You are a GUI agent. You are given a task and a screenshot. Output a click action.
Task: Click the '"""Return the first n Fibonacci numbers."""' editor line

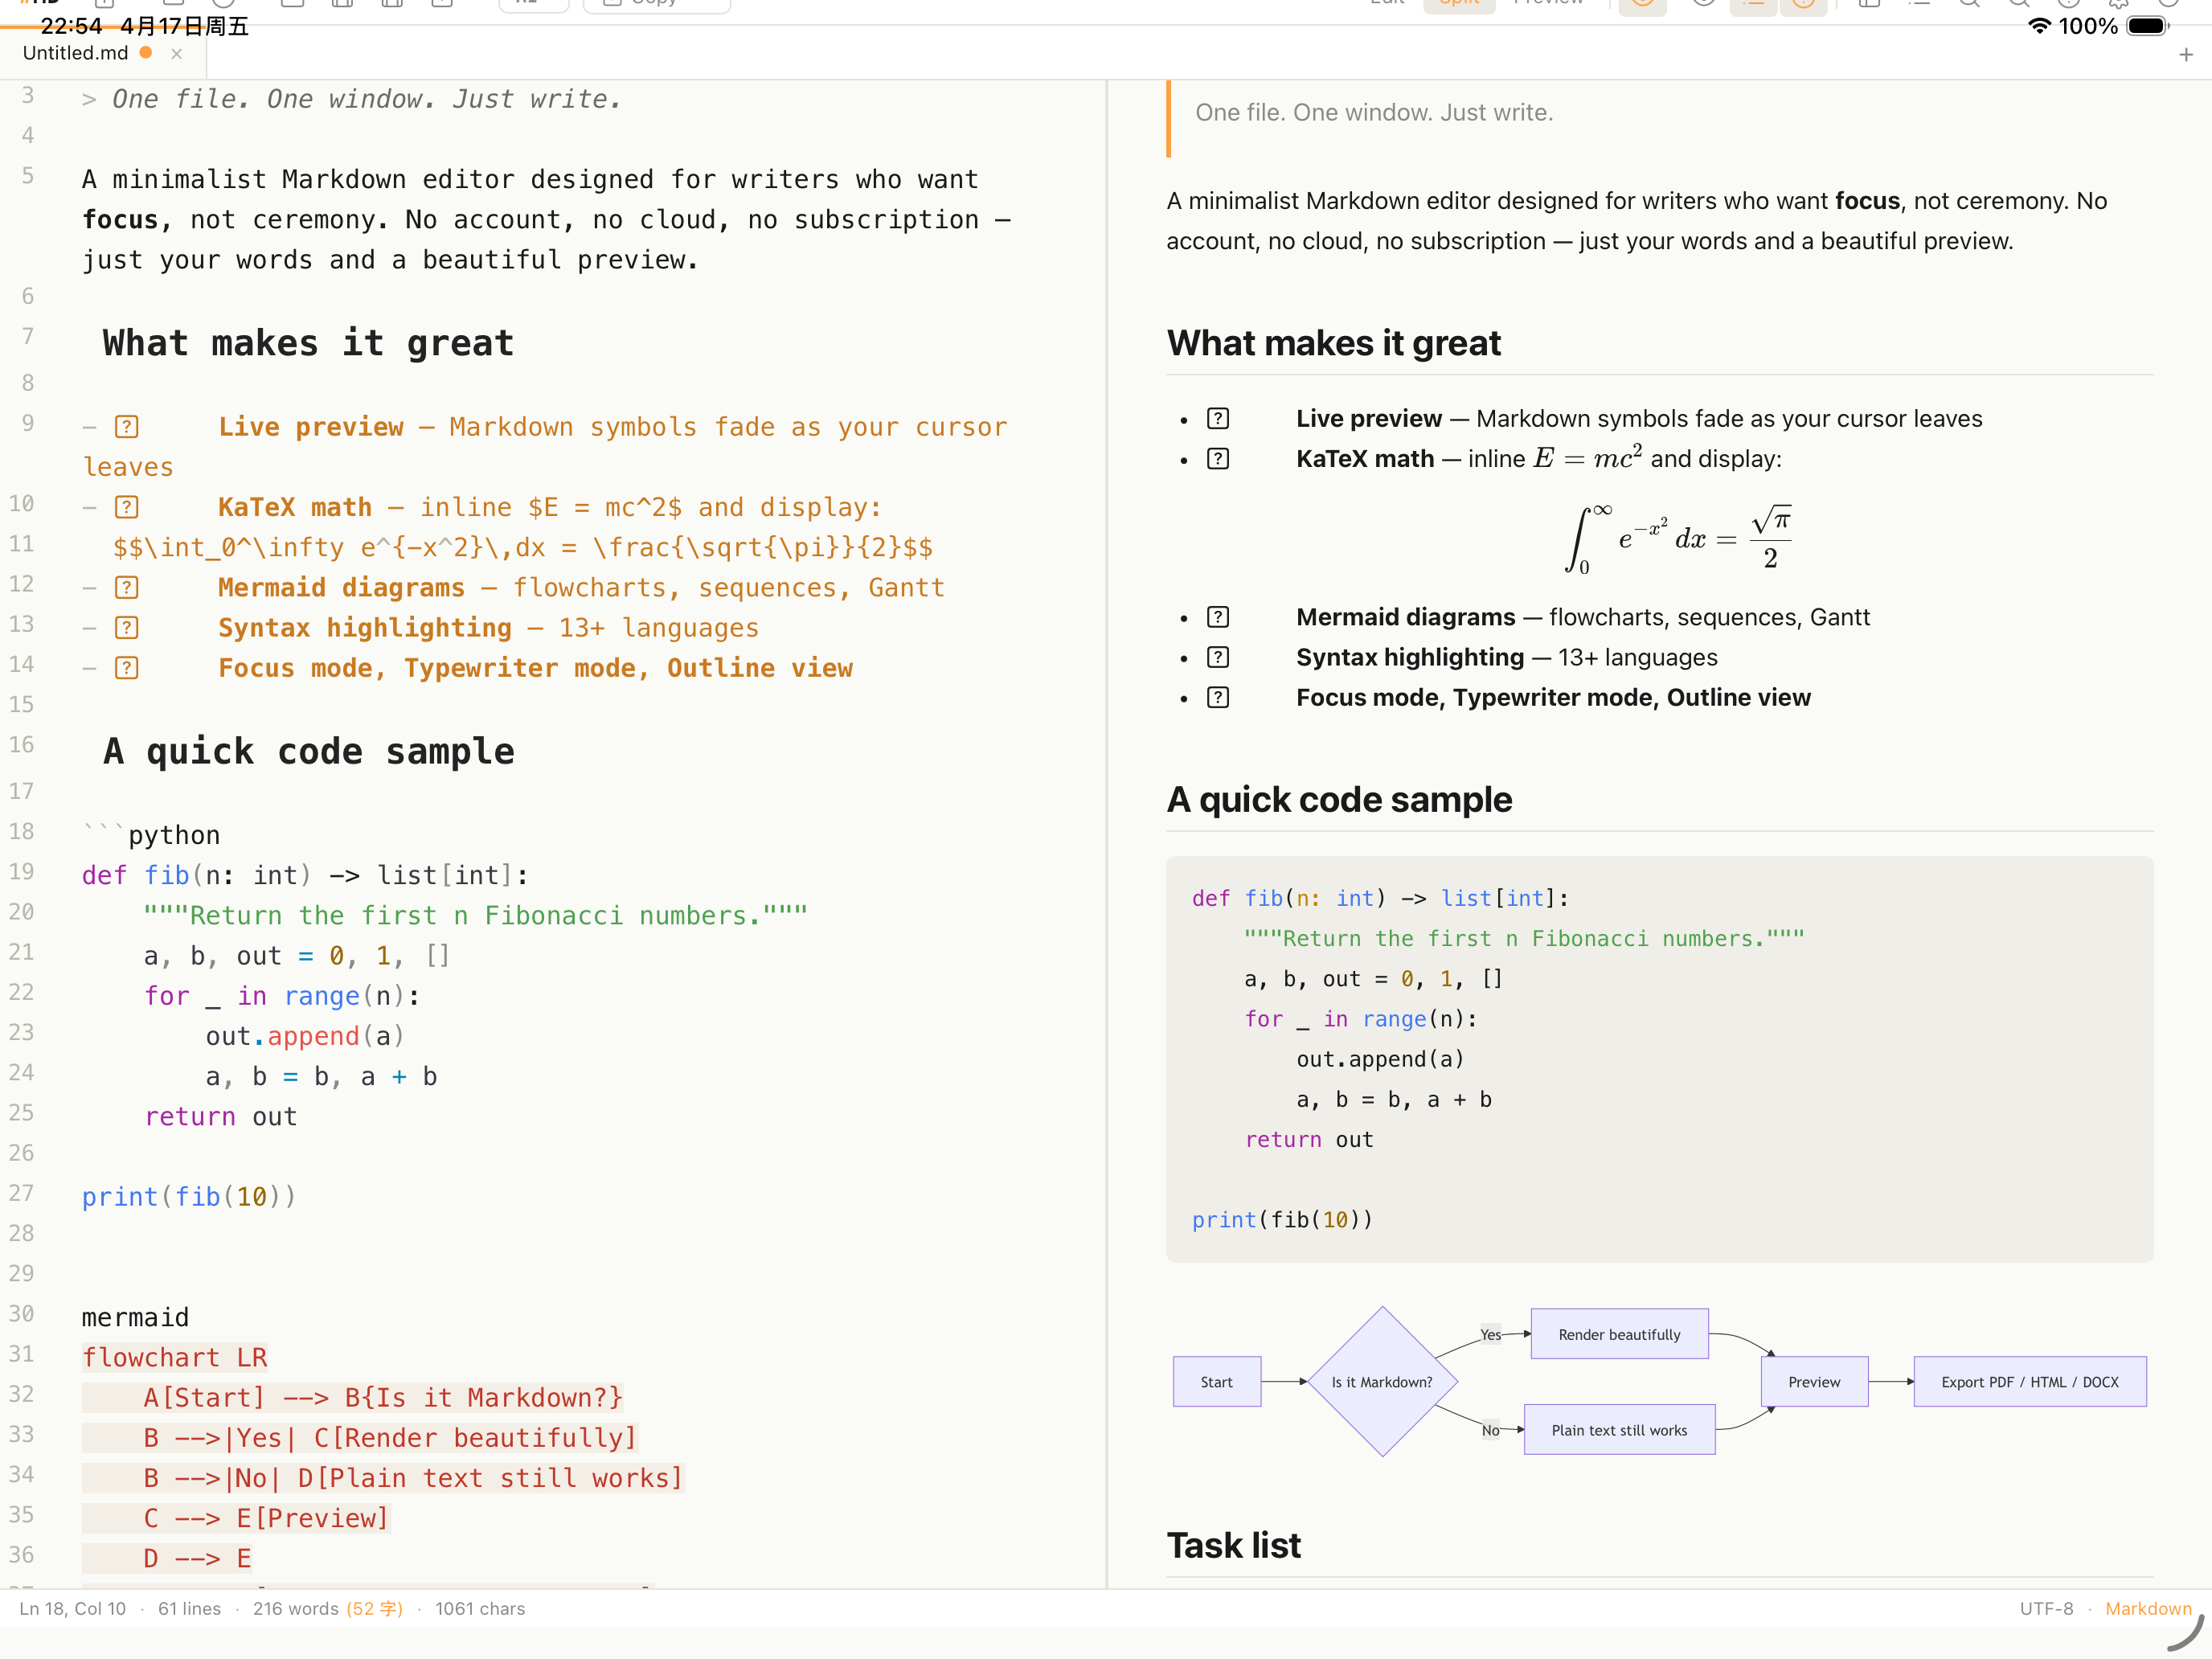pos(475,915)
